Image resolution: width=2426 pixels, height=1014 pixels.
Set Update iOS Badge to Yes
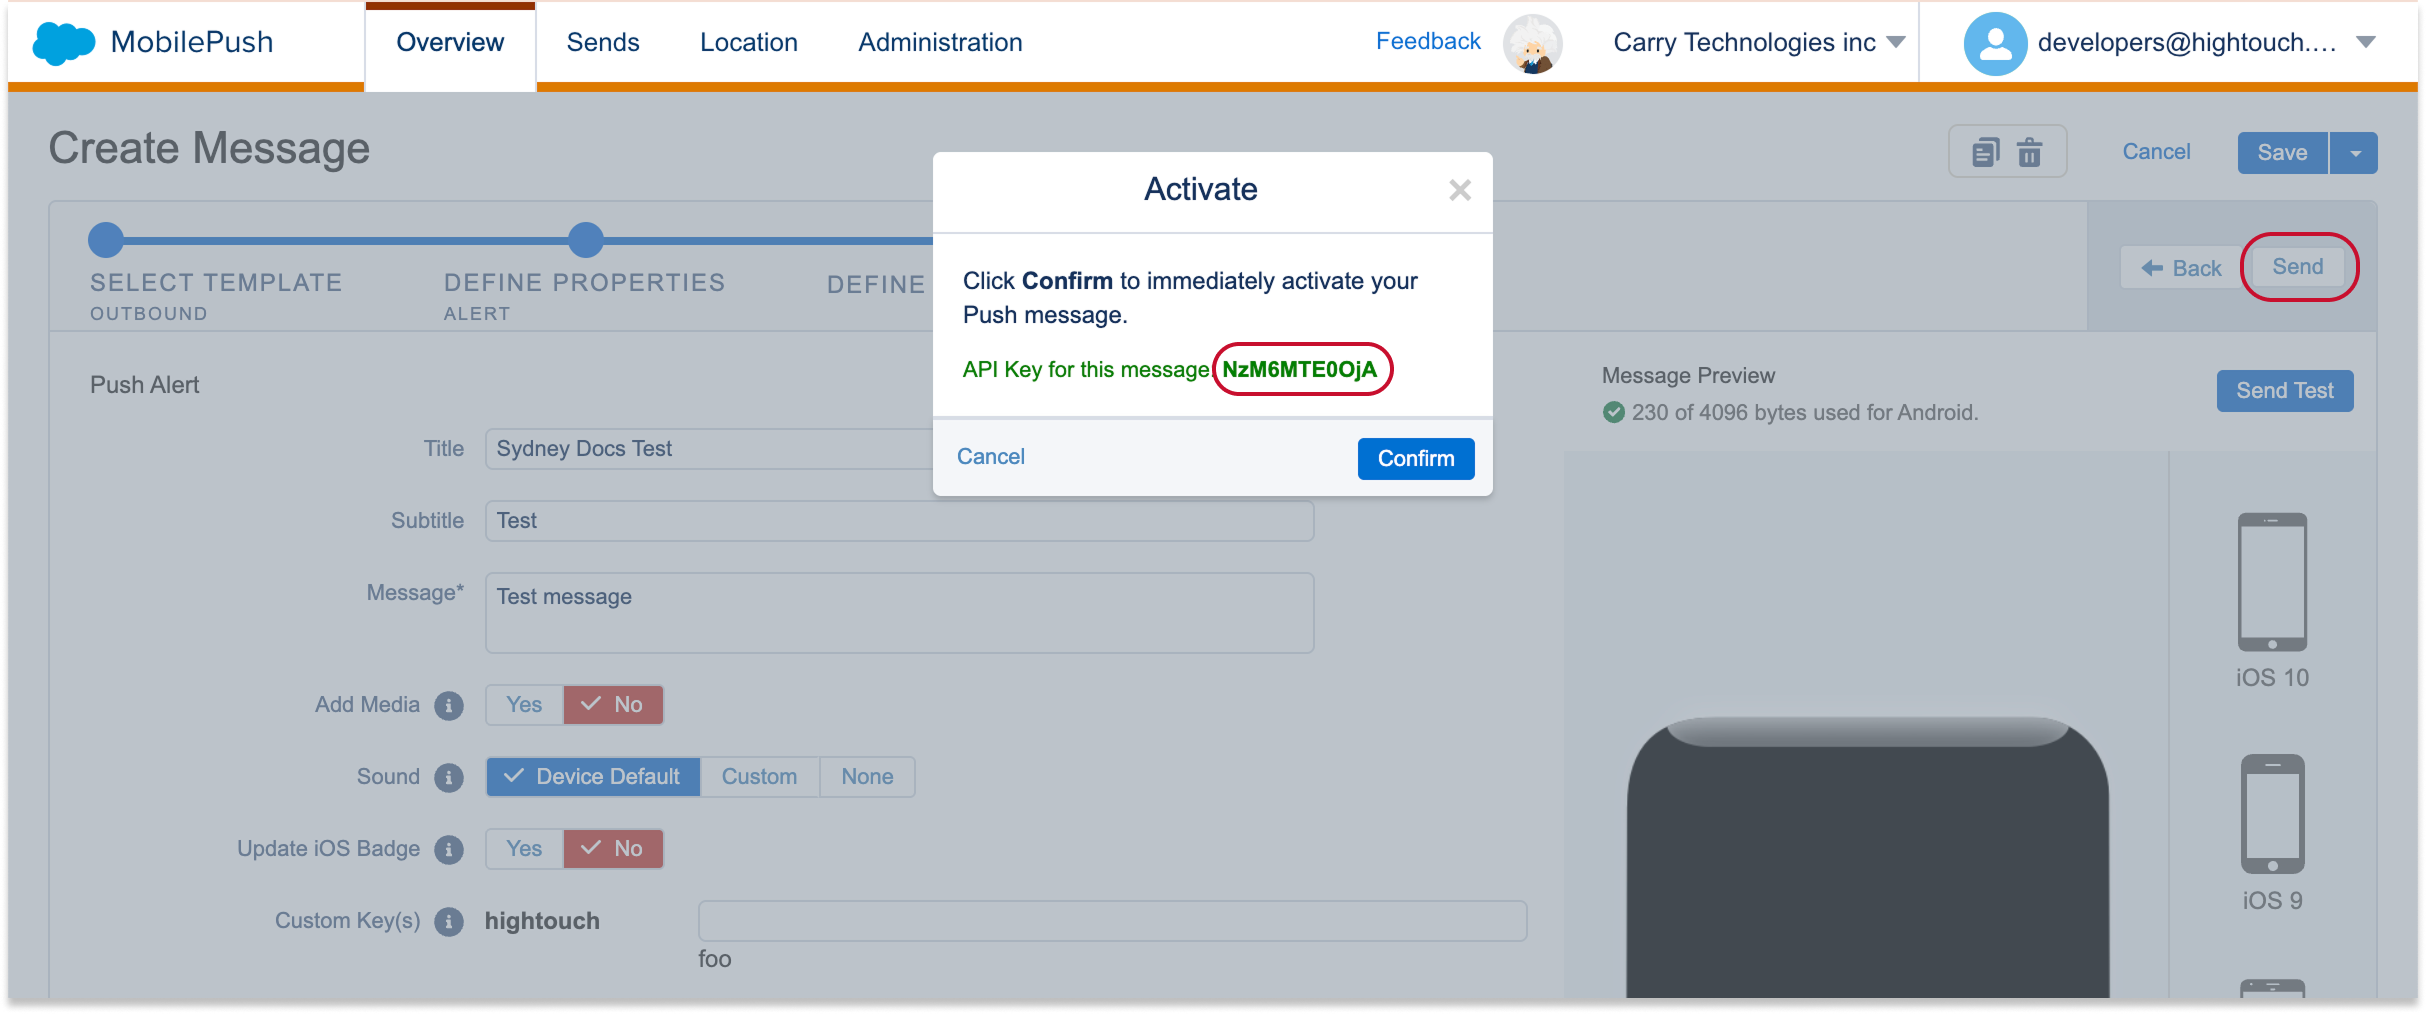point(524,849)
